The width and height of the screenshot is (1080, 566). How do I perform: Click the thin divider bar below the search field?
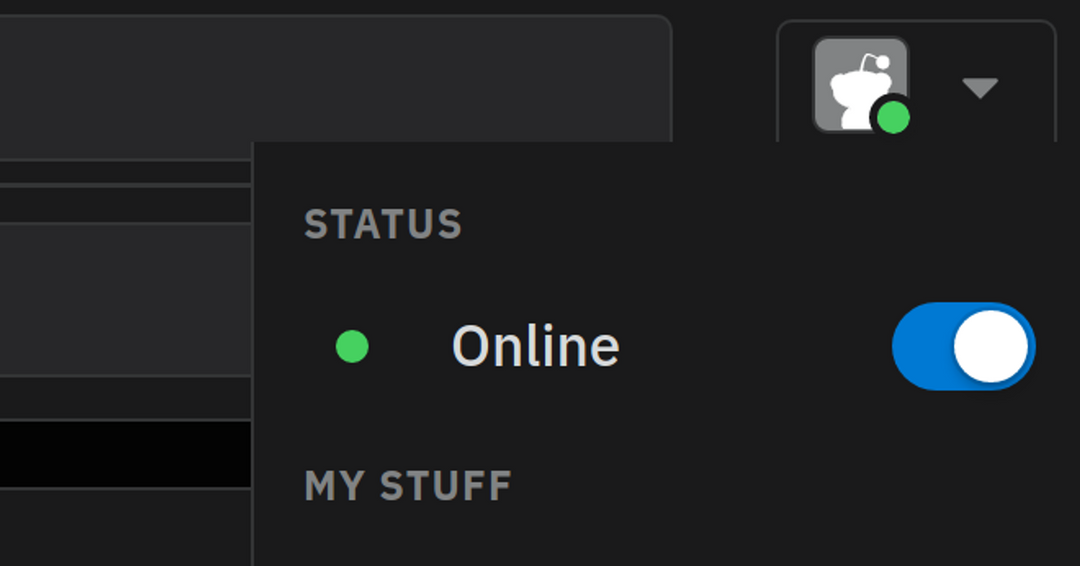coord(125,172)
